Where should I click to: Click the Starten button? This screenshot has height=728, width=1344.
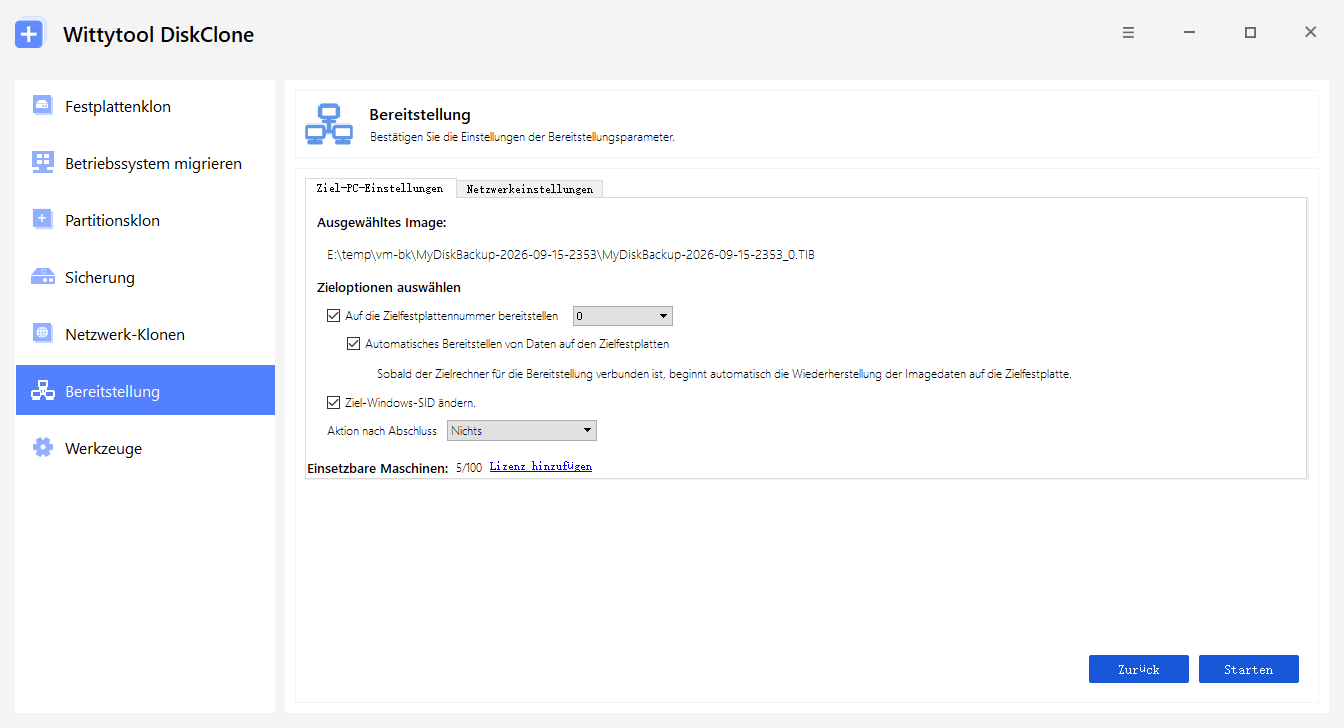[x=1248, y=669]
